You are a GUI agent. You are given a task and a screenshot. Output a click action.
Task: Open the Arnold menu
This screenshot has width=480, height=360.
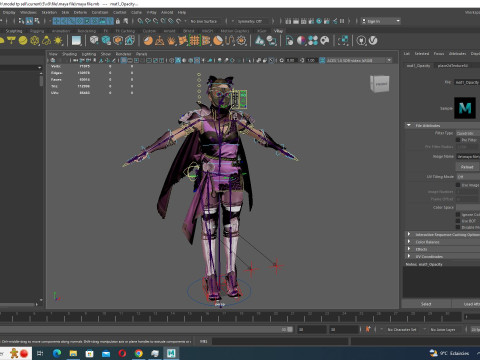pyautogui.click(x=167, y=12)
